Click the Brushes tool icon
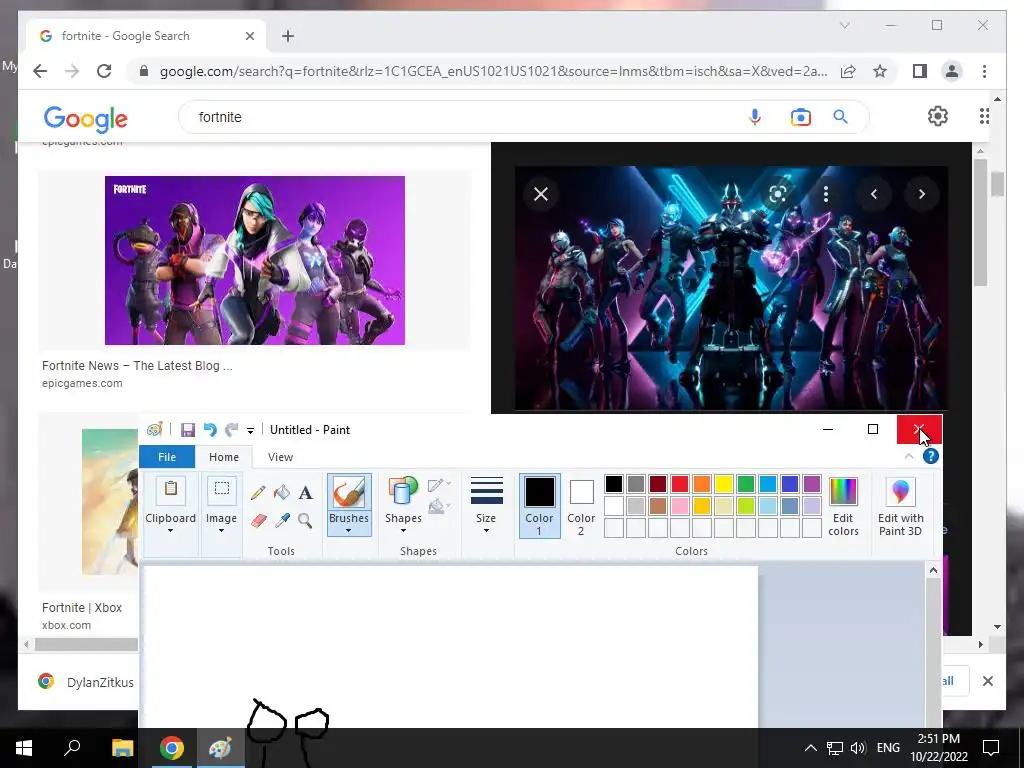 click(x=349, y=492)
